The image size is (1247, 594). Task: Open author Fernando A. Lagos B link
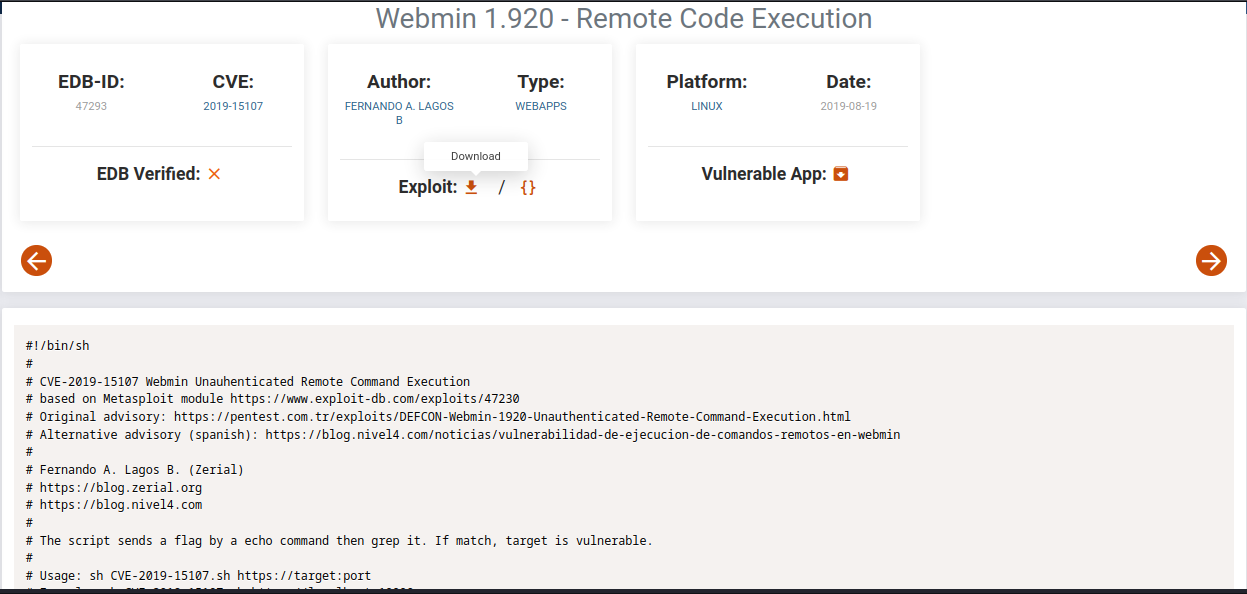click(x=399, y=106)
